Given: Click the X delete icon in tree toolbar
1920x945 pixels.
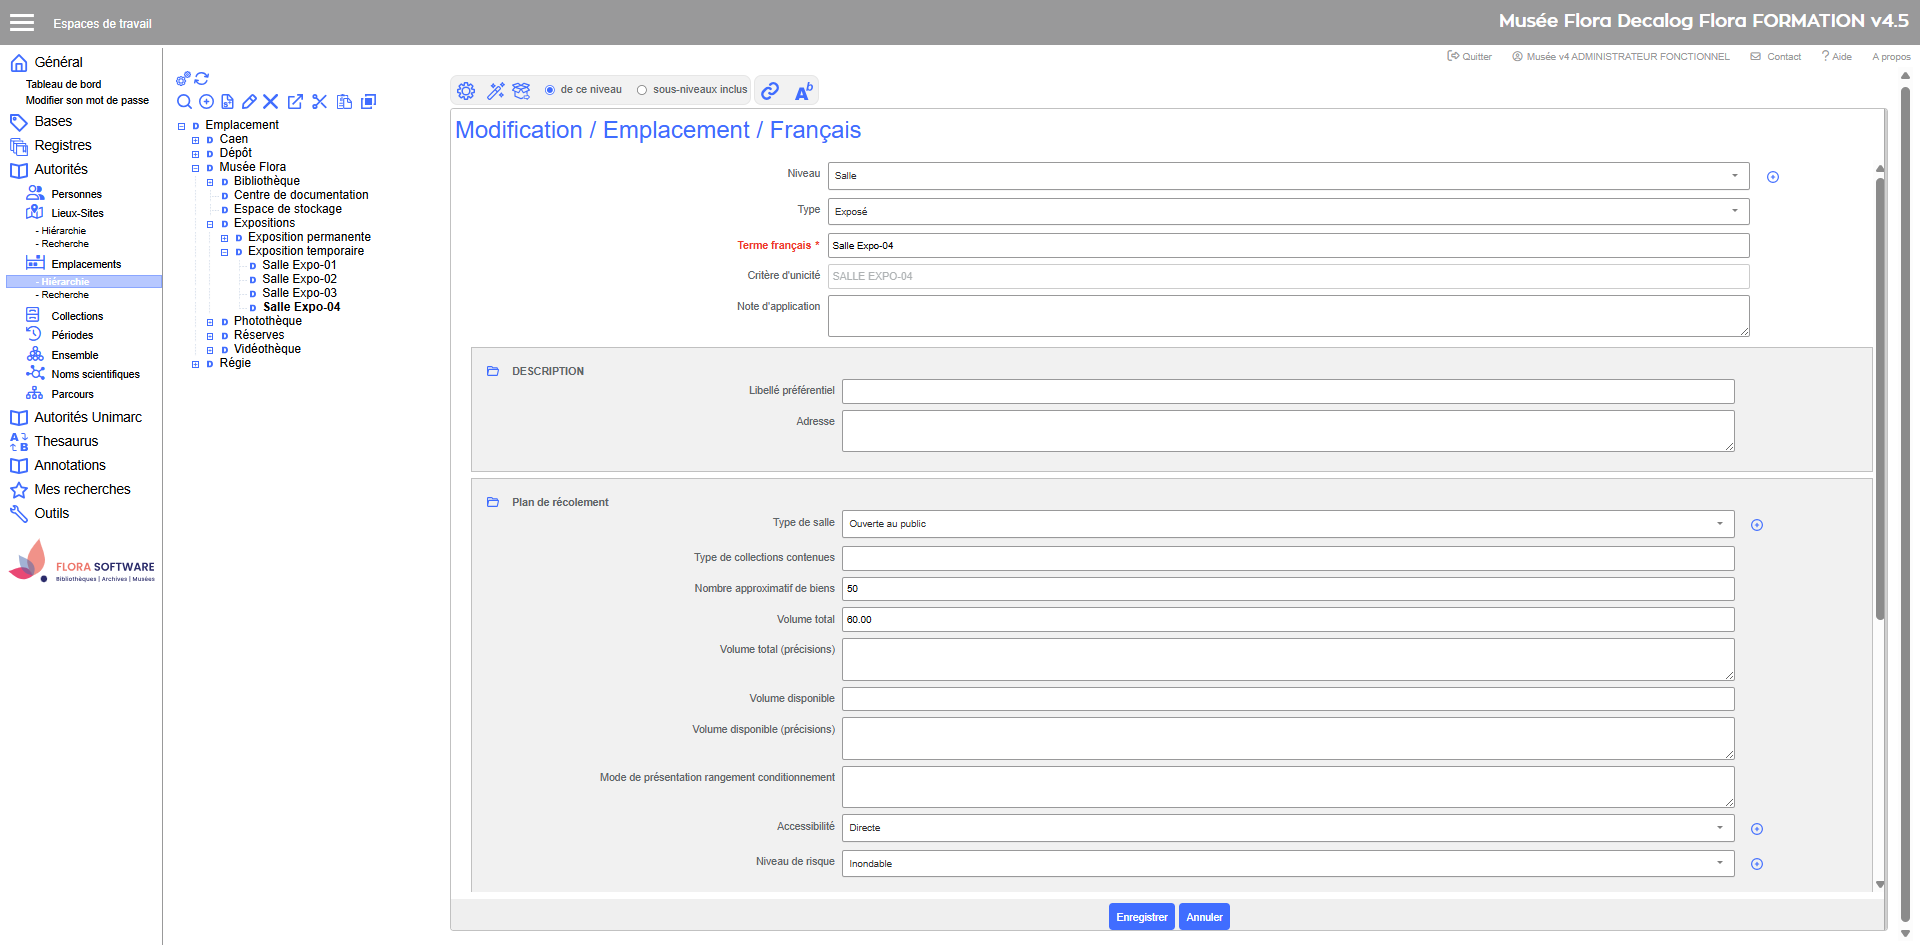Looking at the screenshot, I should click(x=271, y=102).
